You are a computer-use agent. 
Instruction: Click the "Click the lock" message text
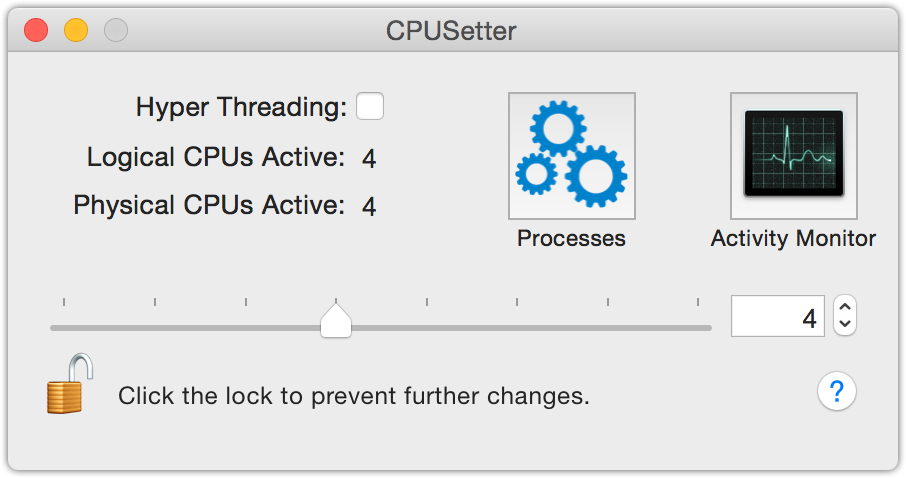pos(353,396)
